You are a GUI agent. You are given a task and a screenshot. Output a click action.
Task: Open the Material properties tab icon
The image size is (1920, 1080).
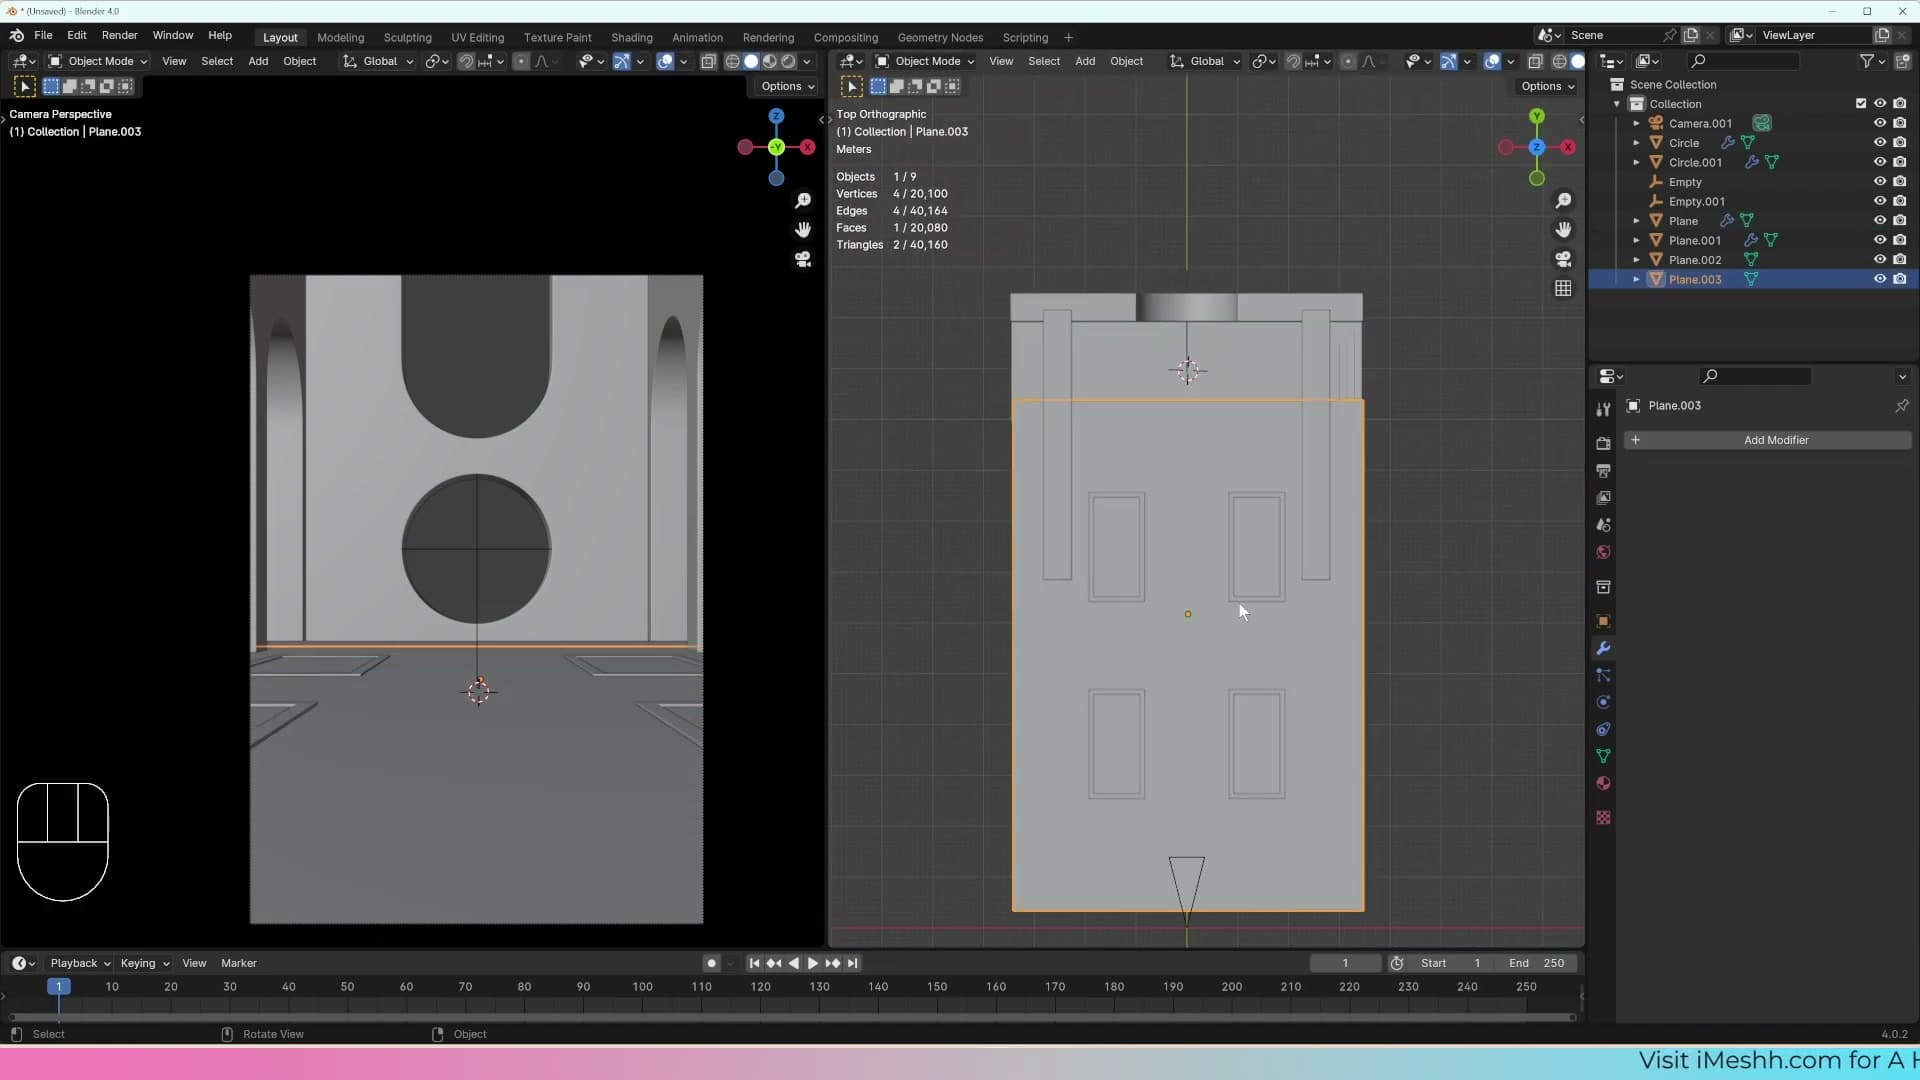(x=1603, y=783)
